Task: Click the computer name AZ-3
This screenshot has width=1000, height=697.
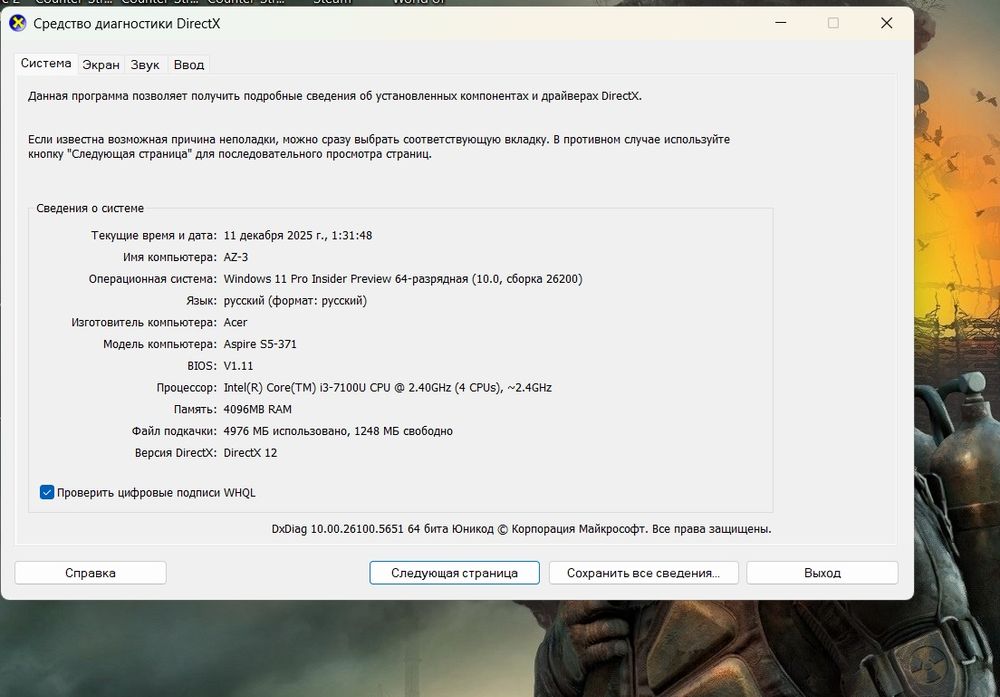Action: point(236,257)
